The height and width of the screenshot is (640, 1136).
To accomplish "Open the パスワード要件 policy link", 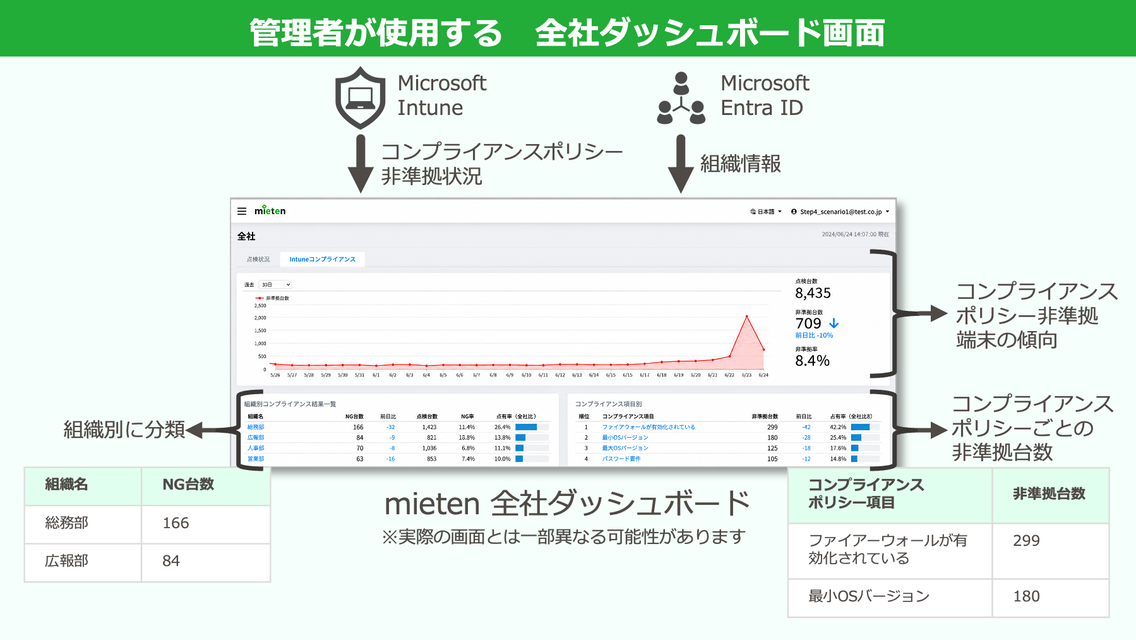I will [x=622, y=459].
